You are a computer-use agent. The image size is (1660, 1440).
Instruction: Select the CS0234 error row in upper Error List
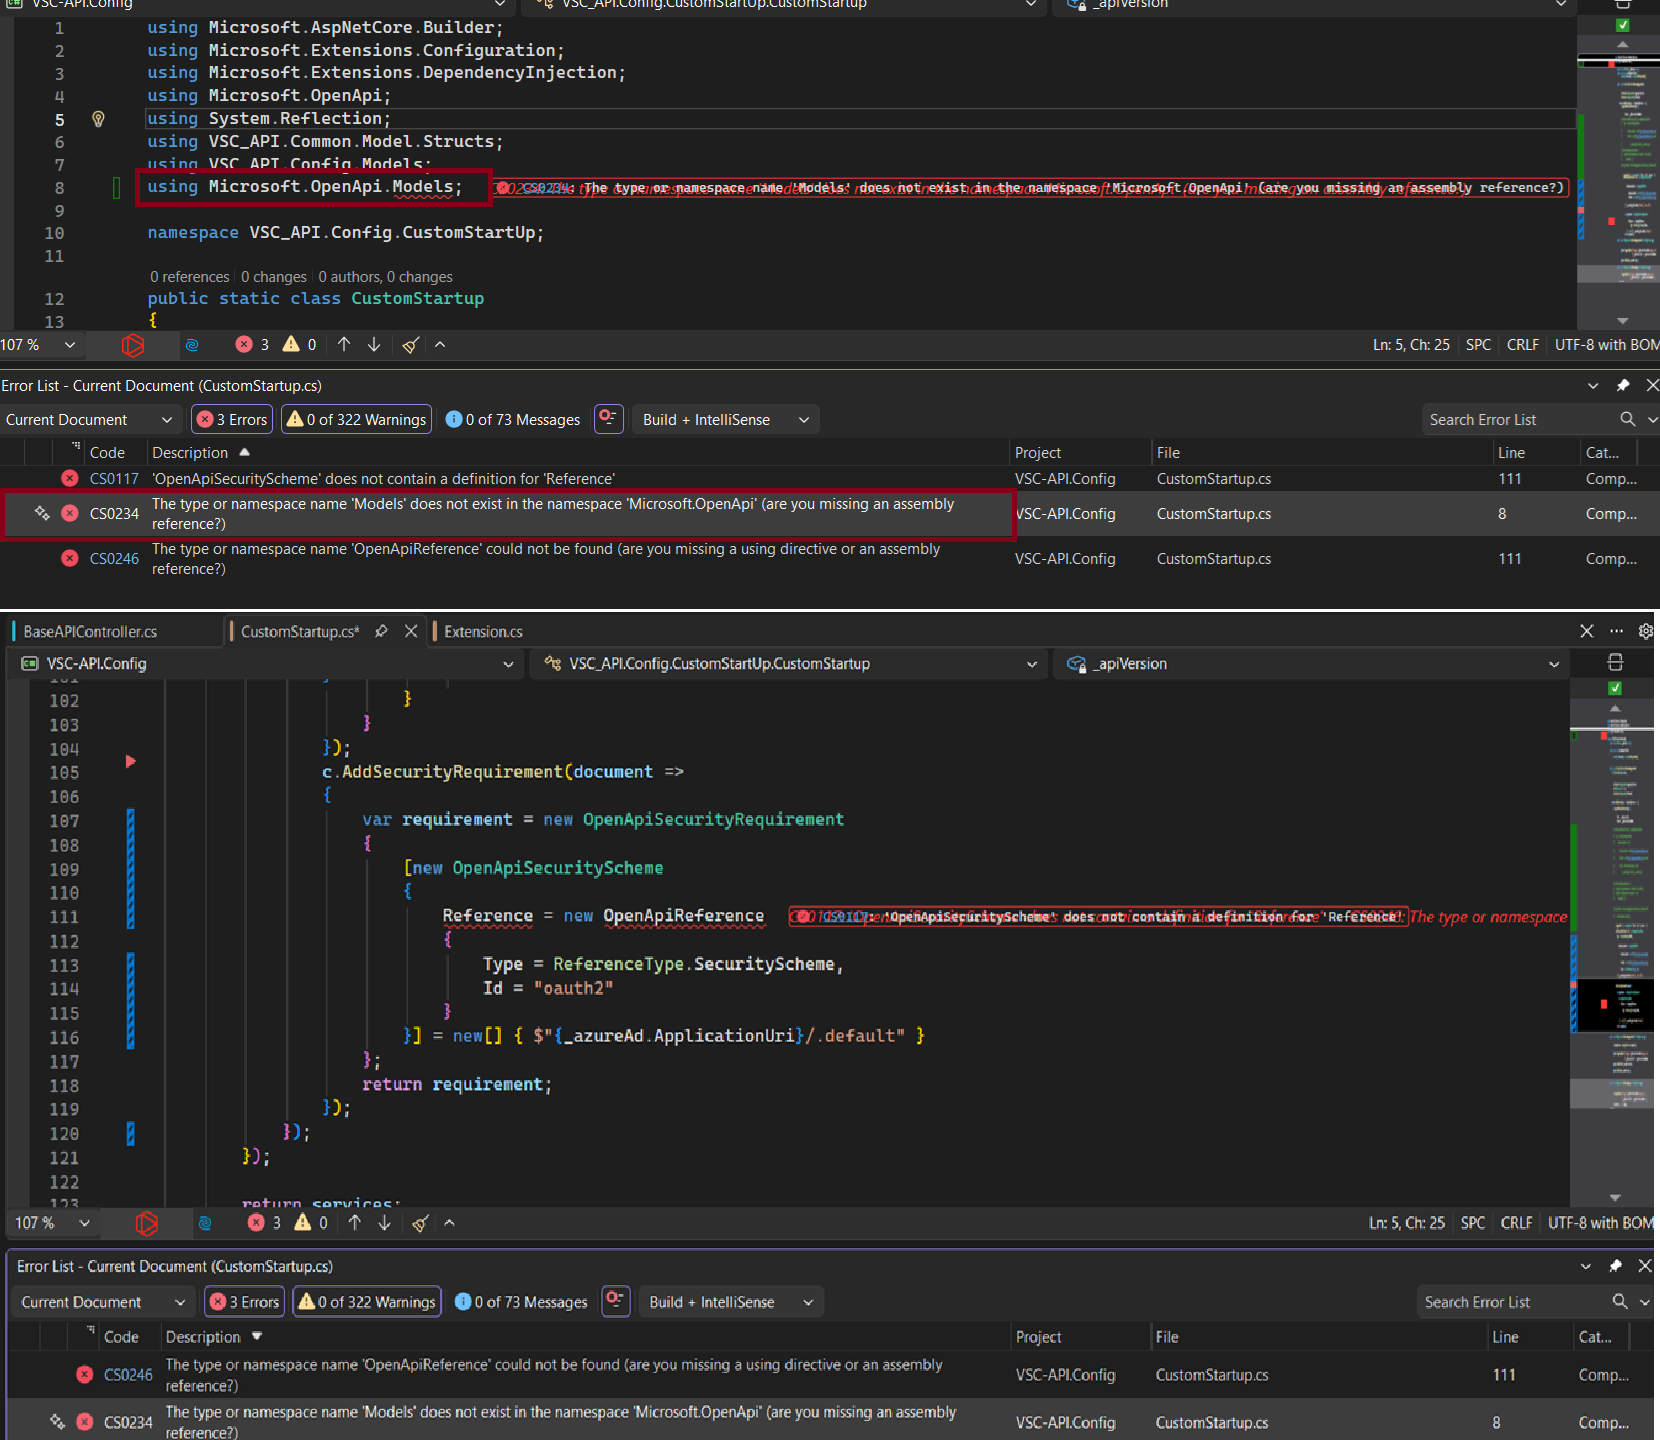(830, 513)
